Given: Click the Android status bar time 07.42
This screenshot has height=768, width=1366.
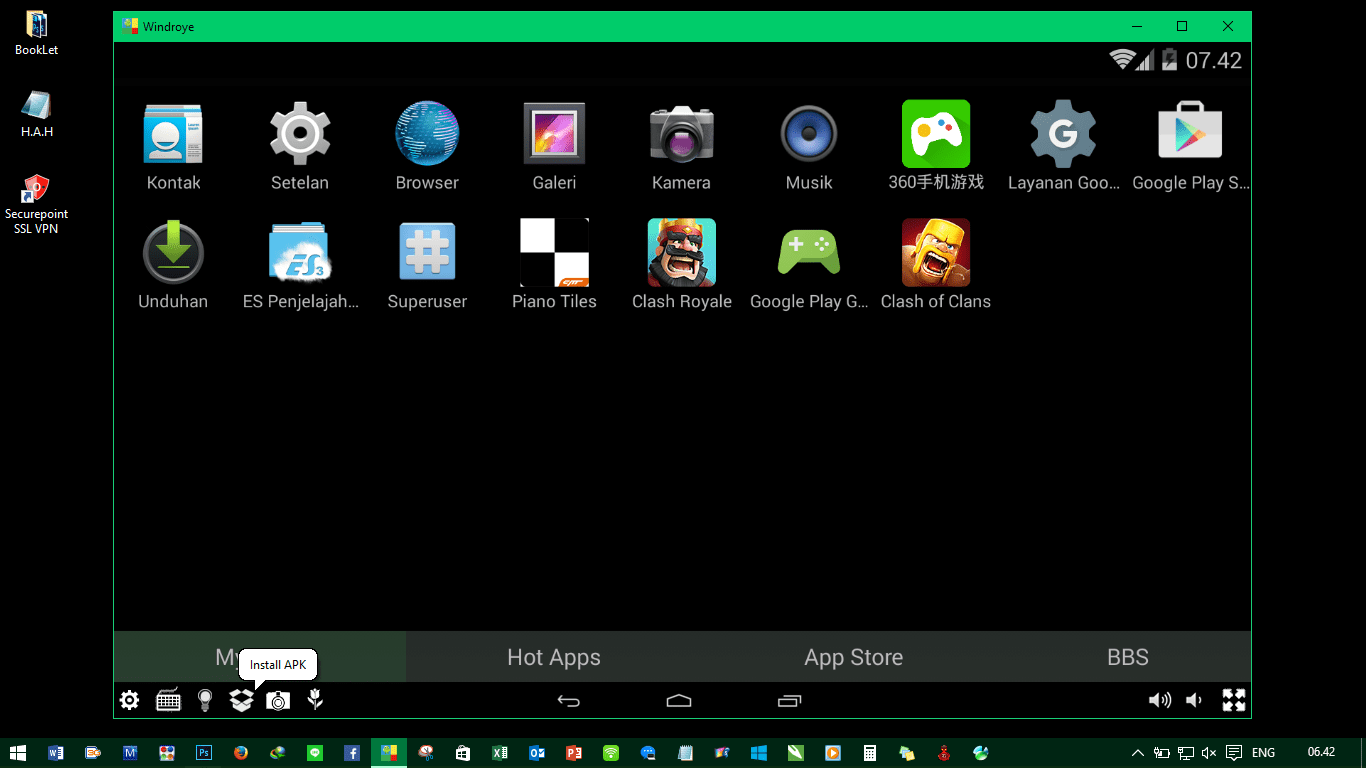Looking at the screenshot, I should click(x=1213, y=60).
